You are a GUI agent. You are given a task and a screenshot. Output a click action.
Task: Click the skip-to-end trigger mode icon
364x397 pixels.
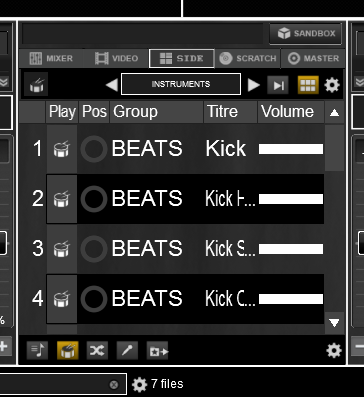278,85
